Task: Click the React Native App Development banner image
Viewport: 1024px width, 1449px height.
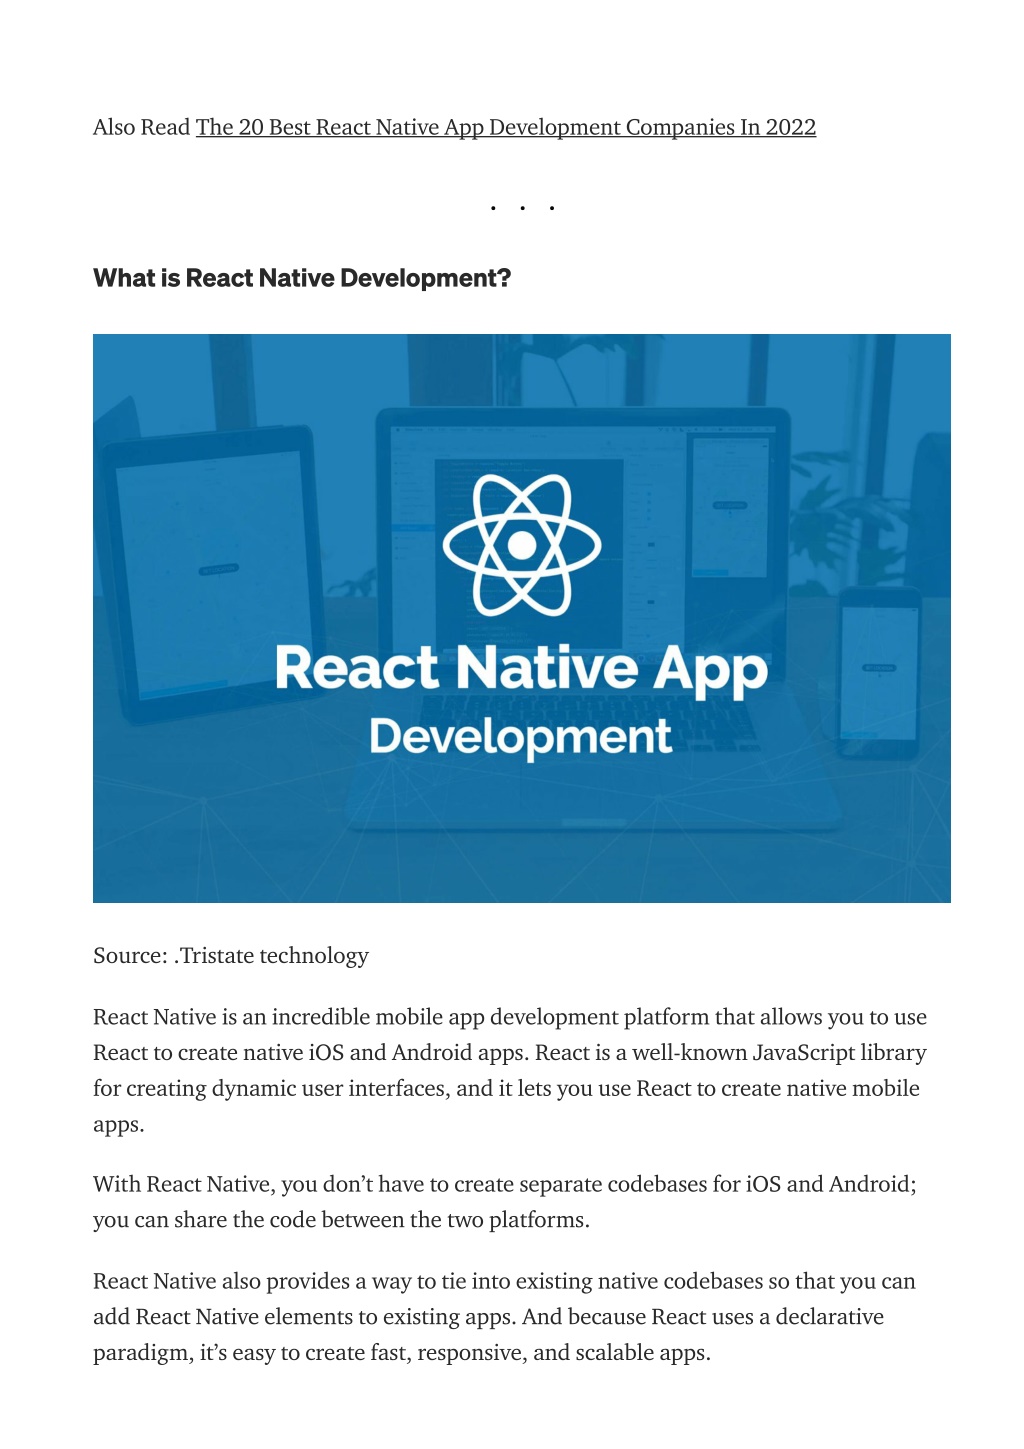Action: (x=522, y=618)
